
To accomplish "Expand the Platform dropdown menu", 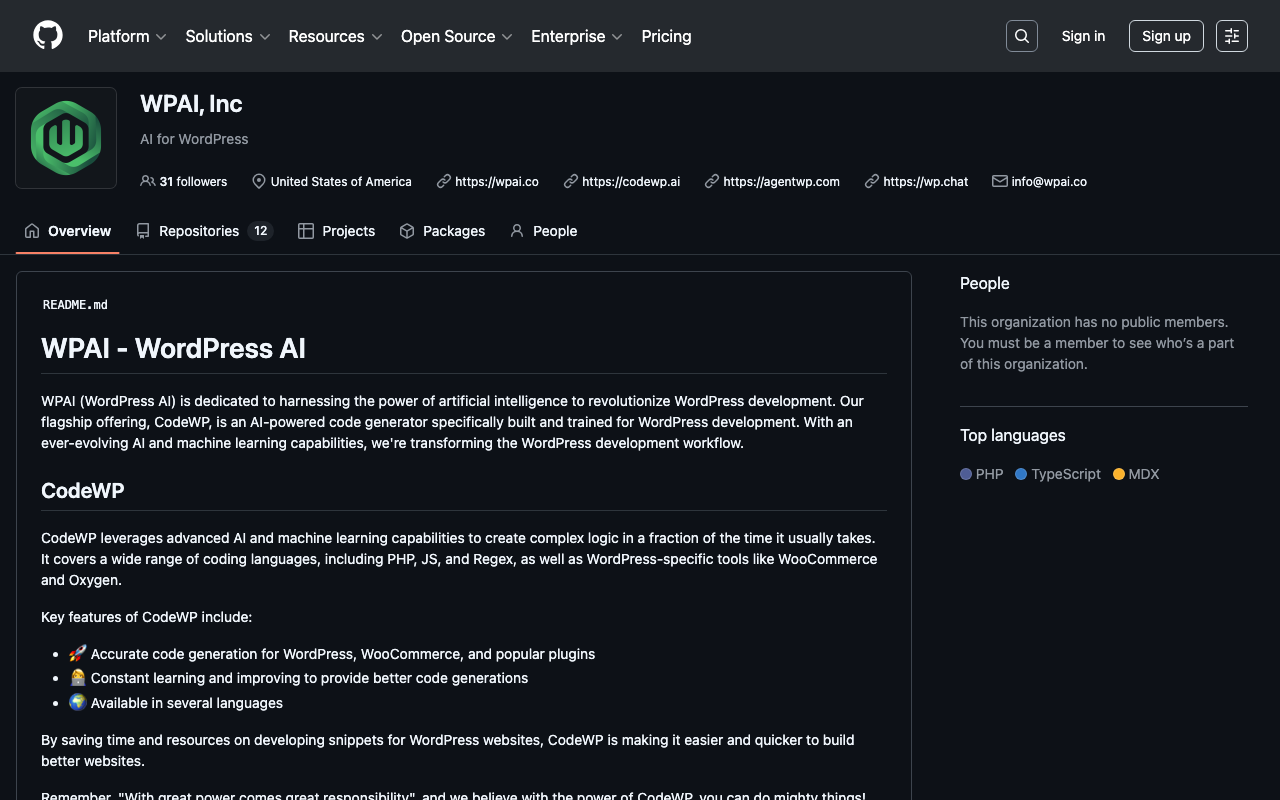I will 127,36.
